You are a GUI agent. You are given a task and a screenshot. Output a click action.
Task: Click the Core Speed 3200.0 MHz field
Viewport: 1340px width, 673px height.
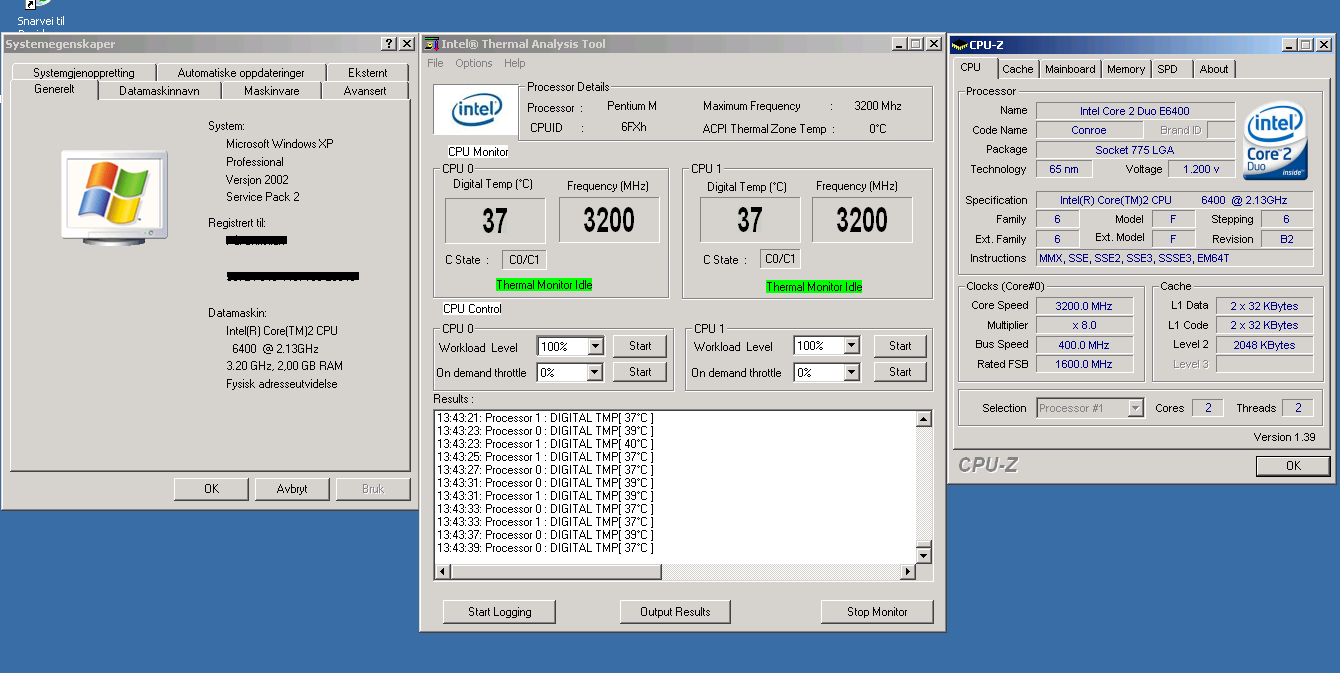tap(1083, 306)
